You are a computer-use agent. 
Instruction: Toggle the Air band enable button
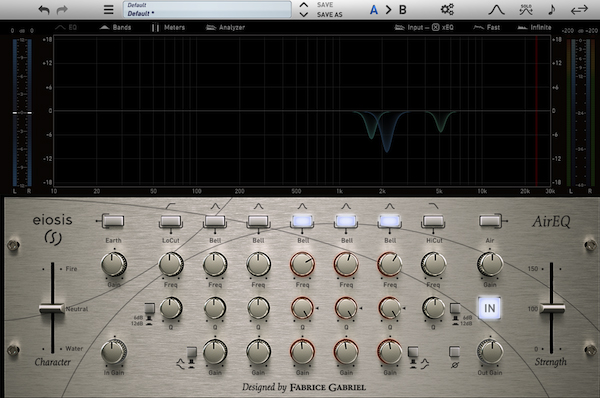point(490,221)
